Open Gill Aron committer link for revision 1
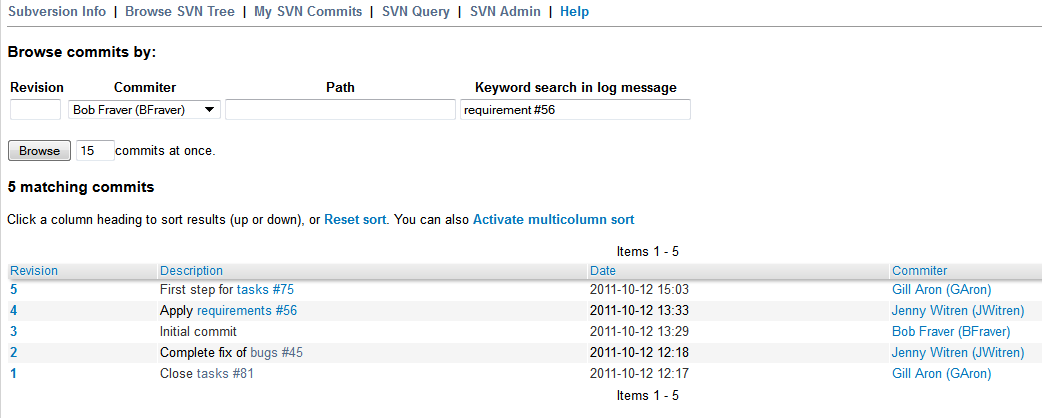The height and width of the screenshot is (418, 1042). coord(942,373)
